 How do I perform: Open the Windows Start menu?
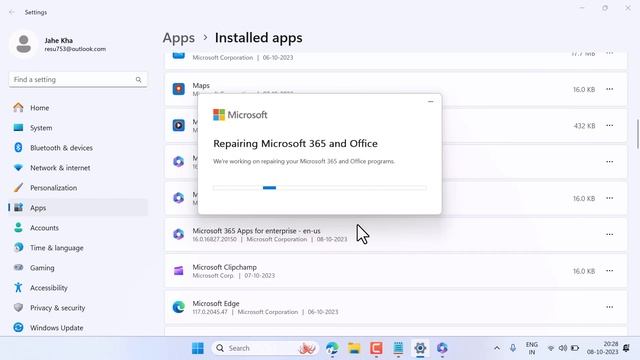(198, 348)
